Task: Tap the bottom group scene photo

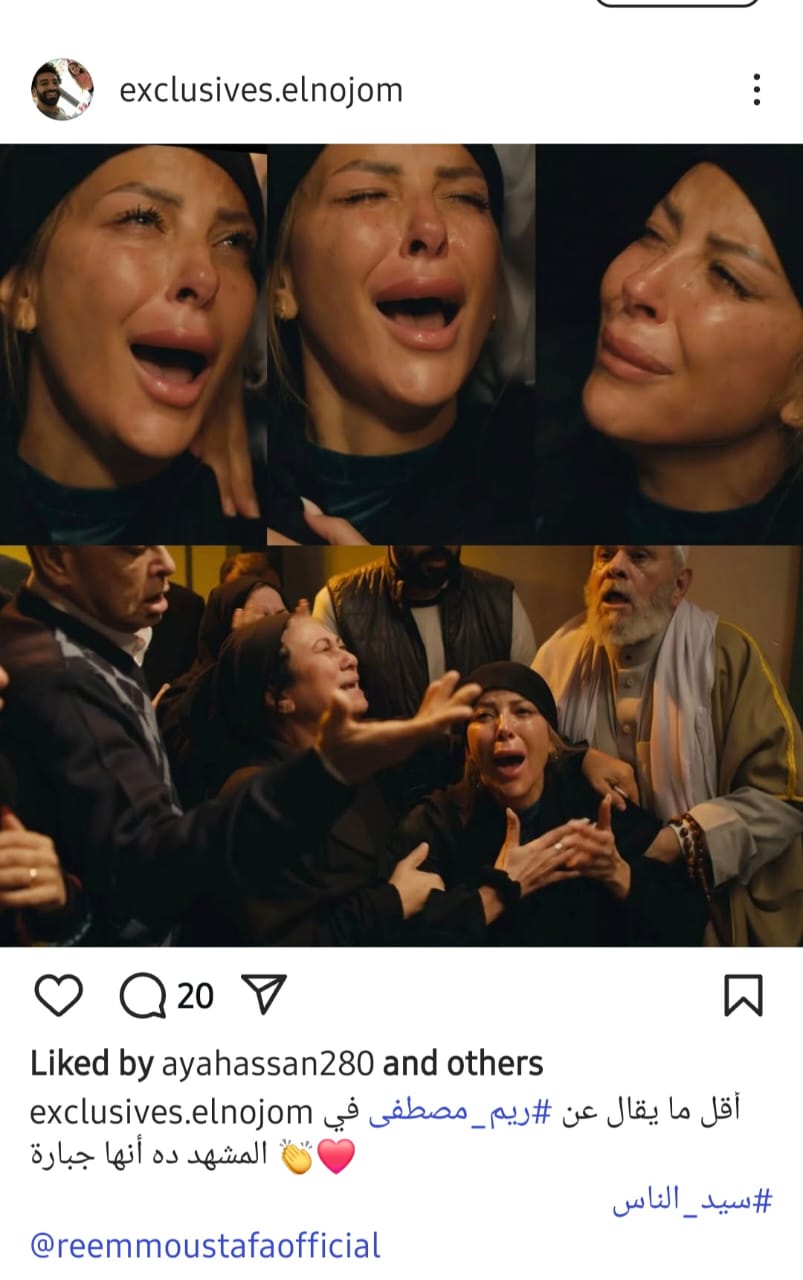Action: point(401,746)
